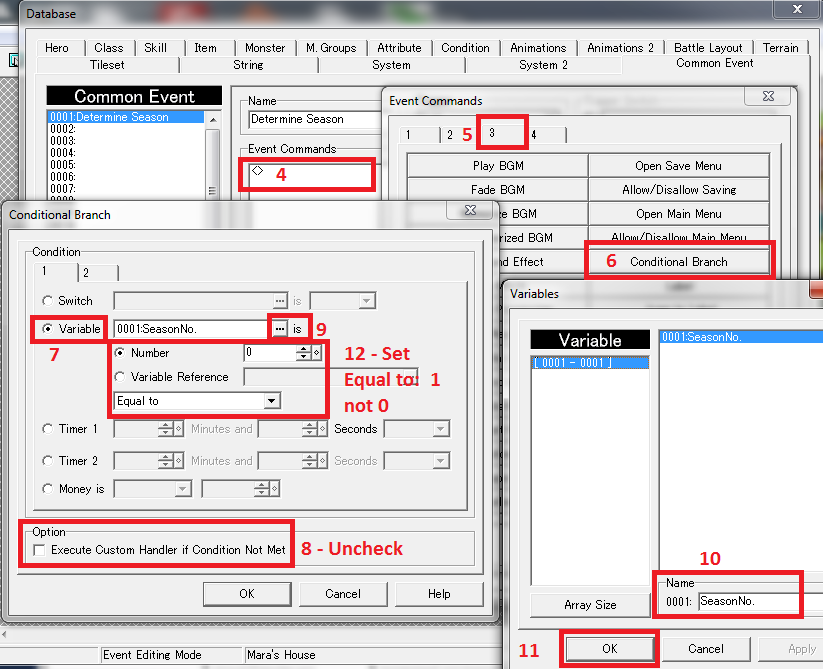823x669 pixels.
Task: Click Cancel in Conditional Branch dialog
Action: point(343,594)
